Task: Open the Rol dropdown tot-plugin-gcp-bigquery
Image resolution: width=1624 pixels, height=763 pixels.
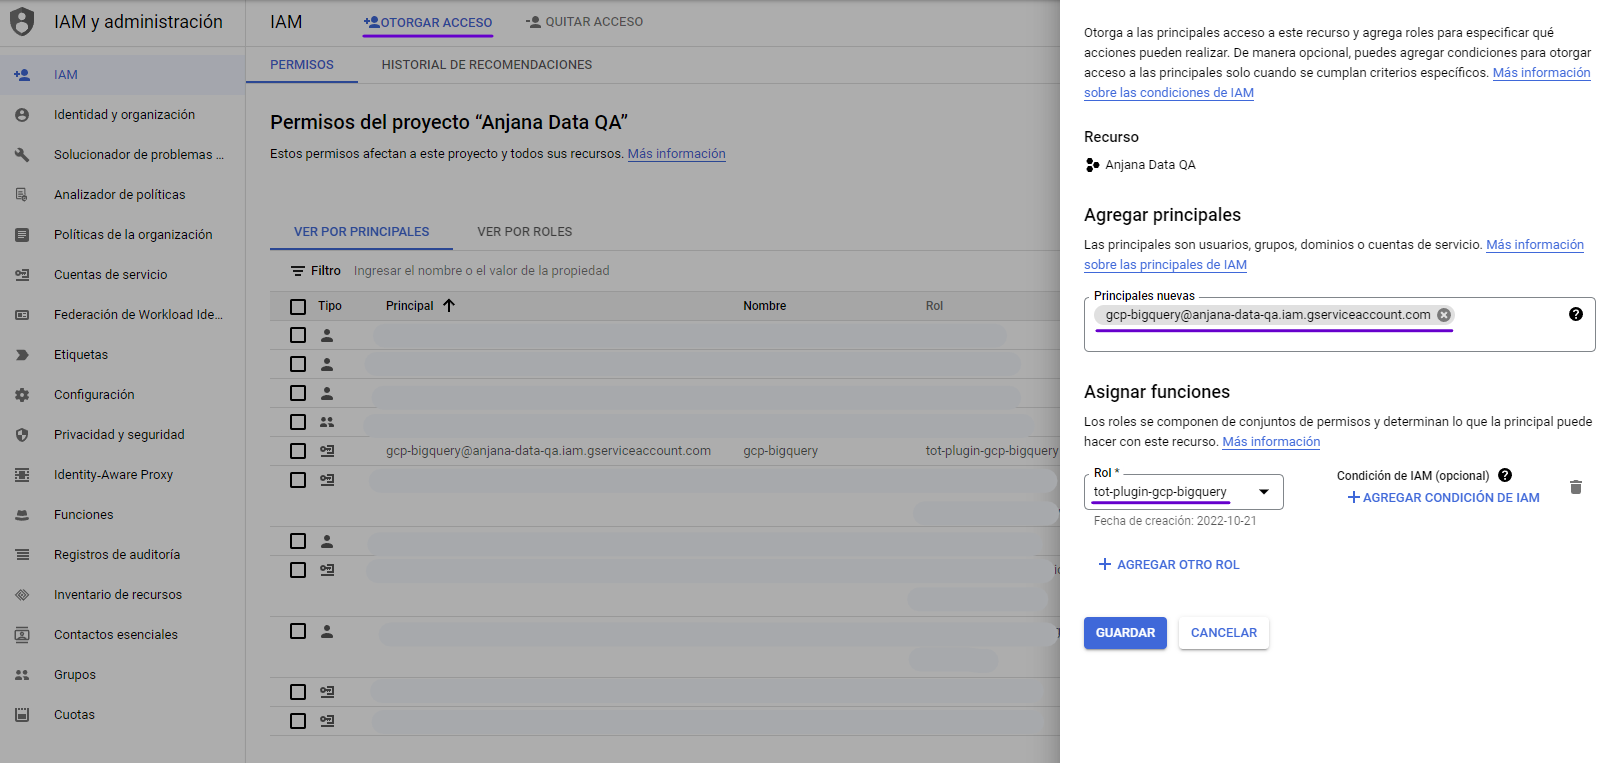Action: 1182,492
